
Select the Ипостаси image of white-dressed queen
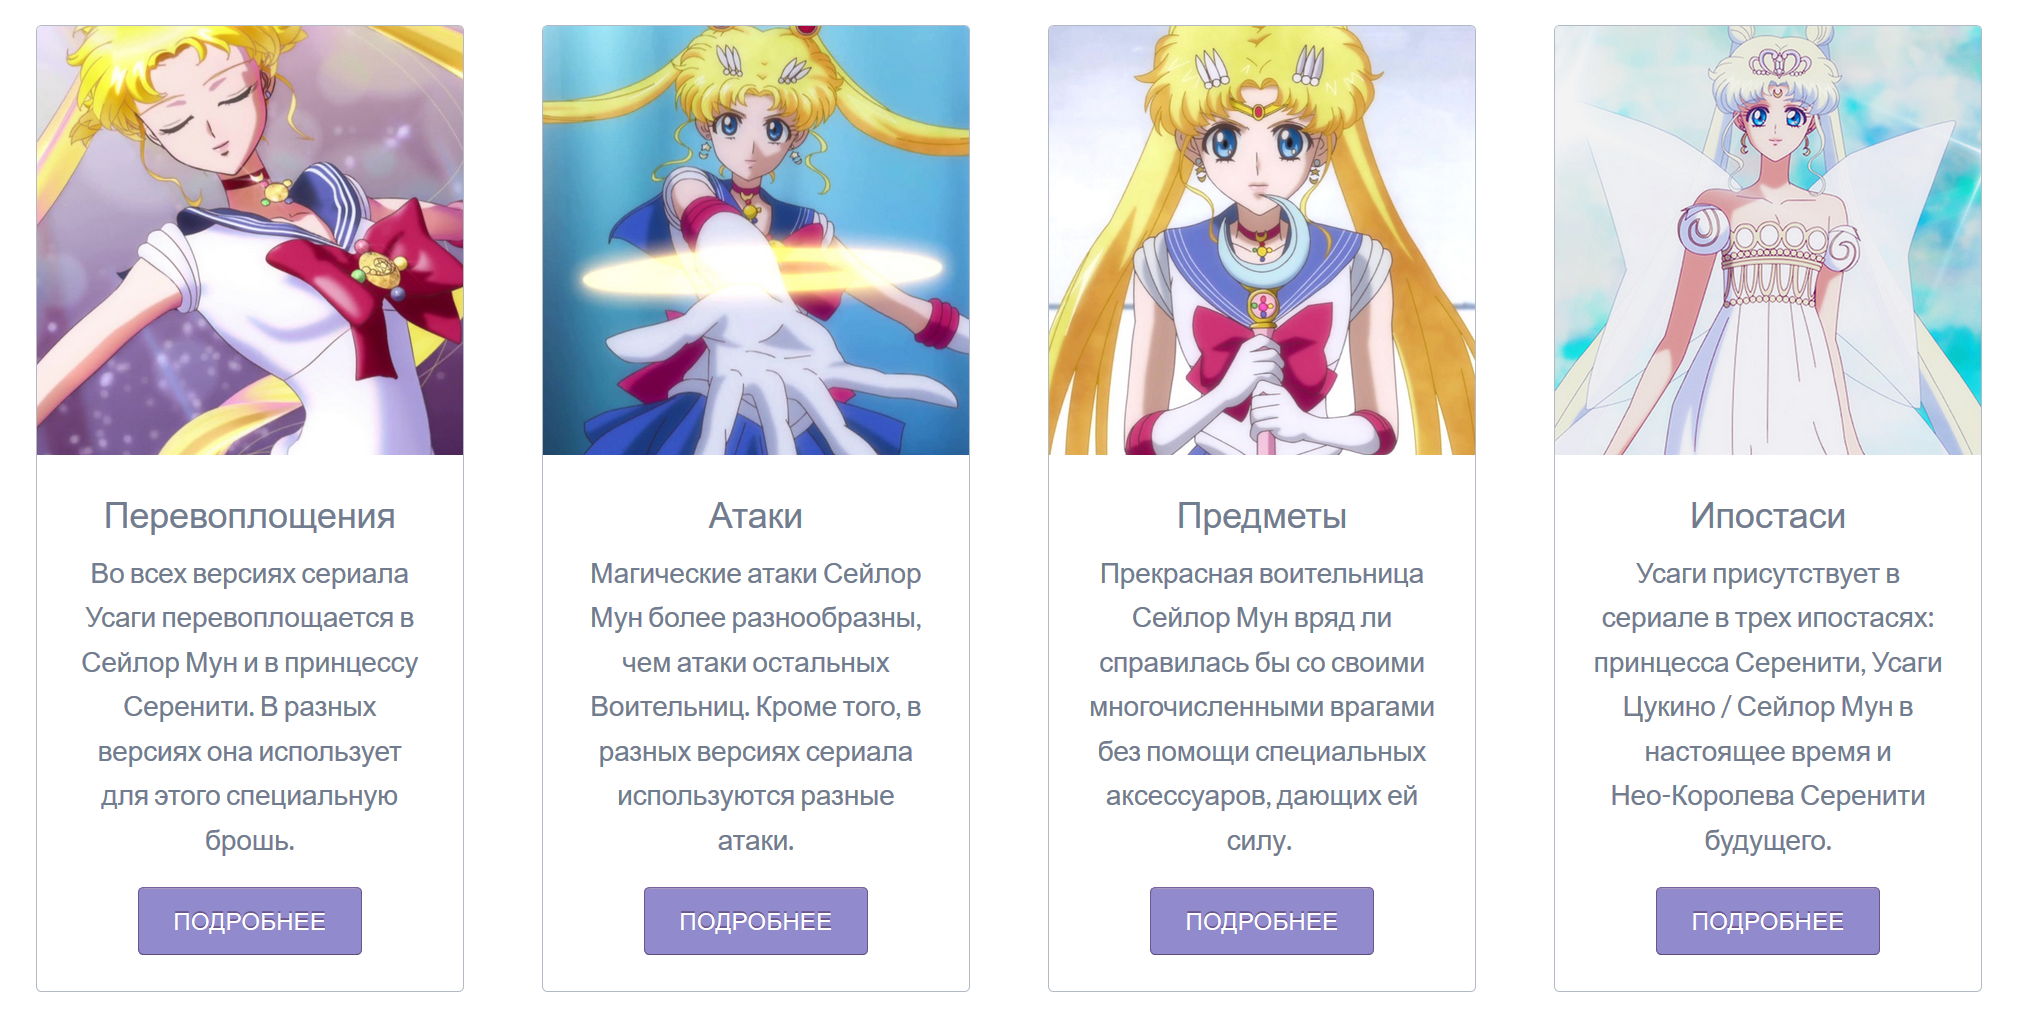click(1768, 240)
